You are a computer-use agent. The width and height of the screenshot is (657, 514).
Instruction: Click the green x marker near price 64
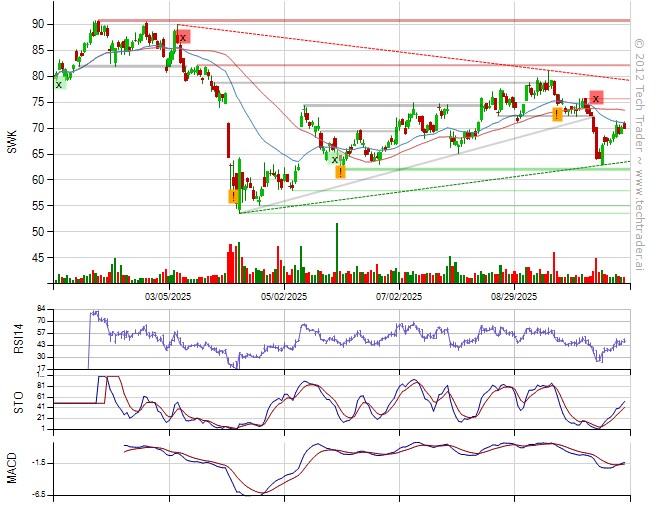click(335, 158)
